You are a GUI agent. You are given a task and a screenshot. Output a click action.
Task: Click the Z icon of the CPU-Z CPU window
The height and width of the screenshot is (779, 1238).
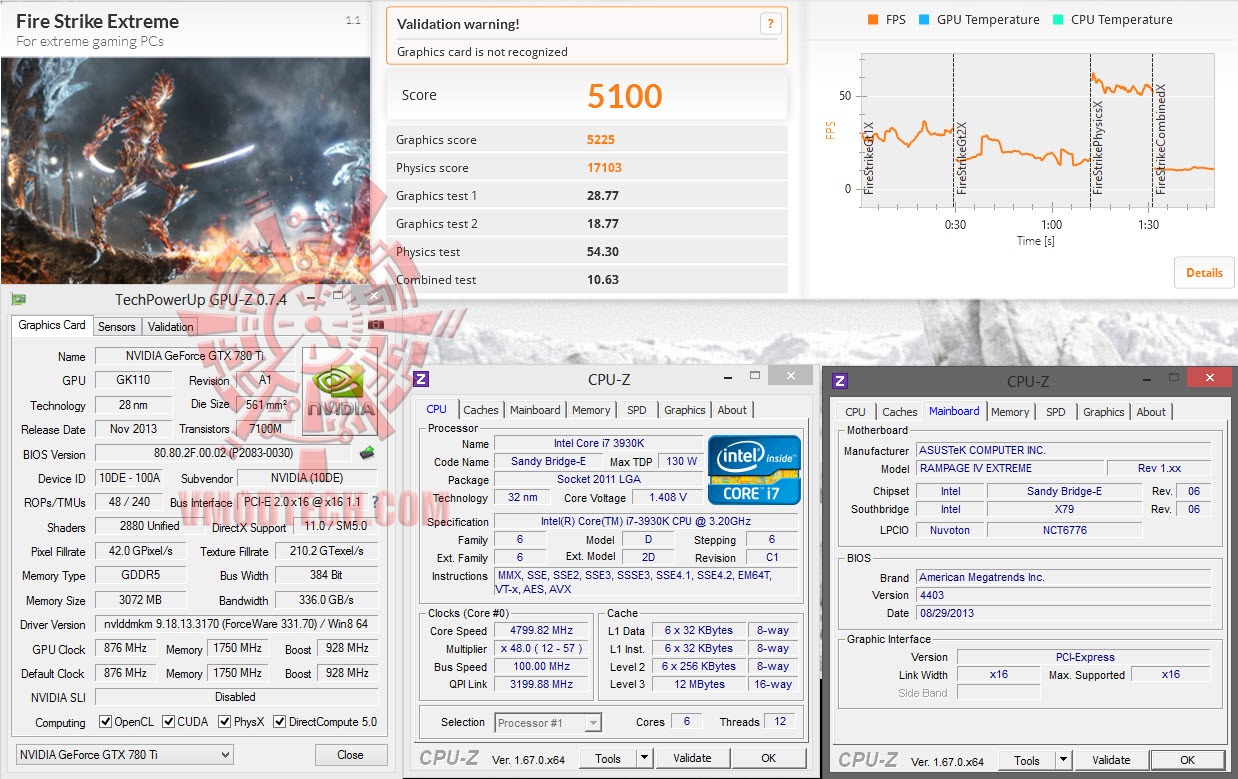point(421,378)
